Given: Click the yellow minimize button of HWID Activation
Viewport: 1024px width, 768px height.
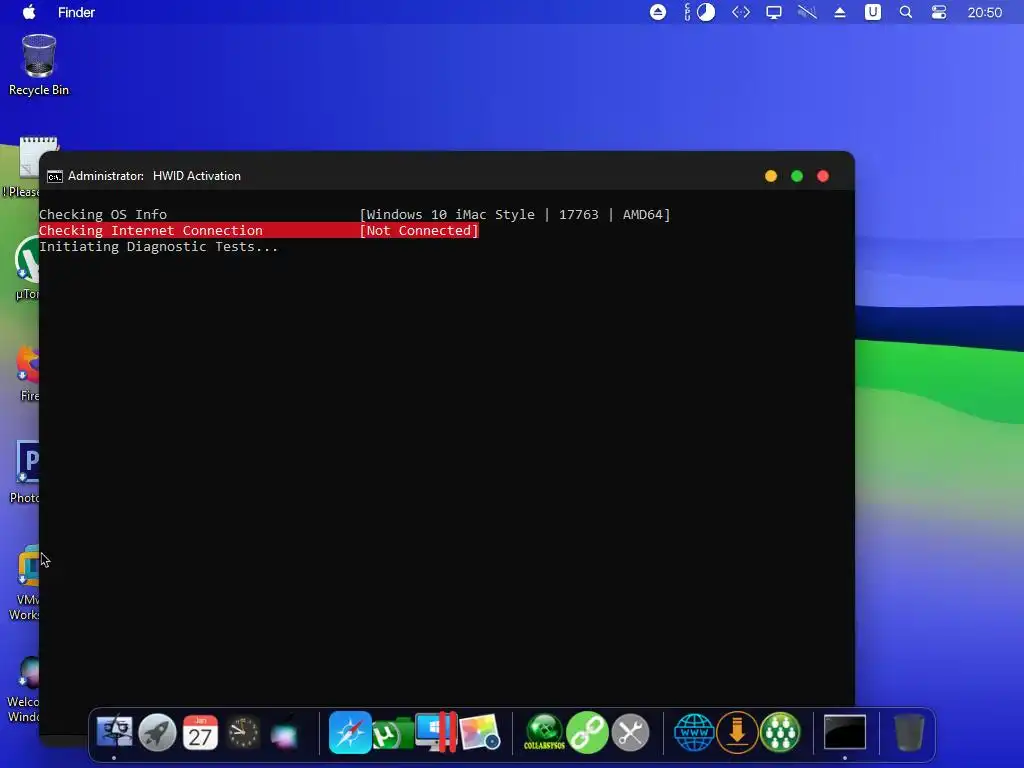Looking at the screenshot, I should 771,176.
